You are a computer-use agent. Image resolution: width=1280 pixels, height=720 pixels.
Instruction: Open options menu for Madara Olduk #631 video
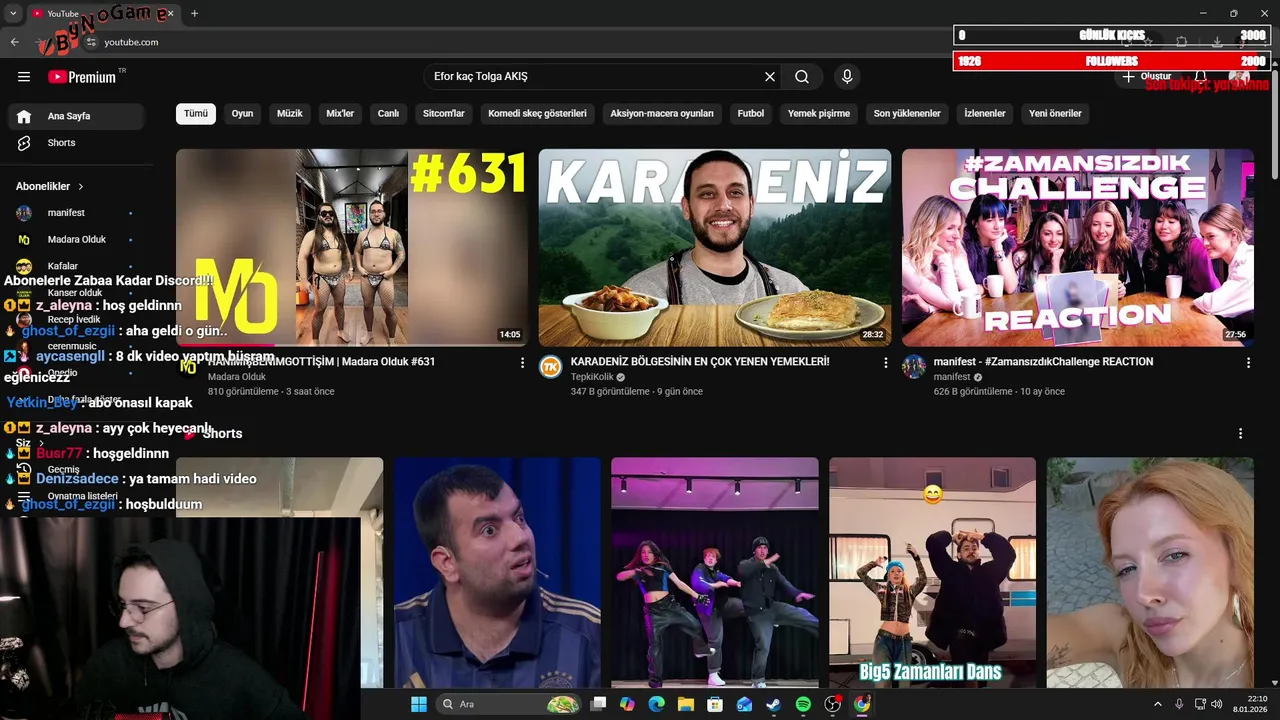(x=522, y=363)
